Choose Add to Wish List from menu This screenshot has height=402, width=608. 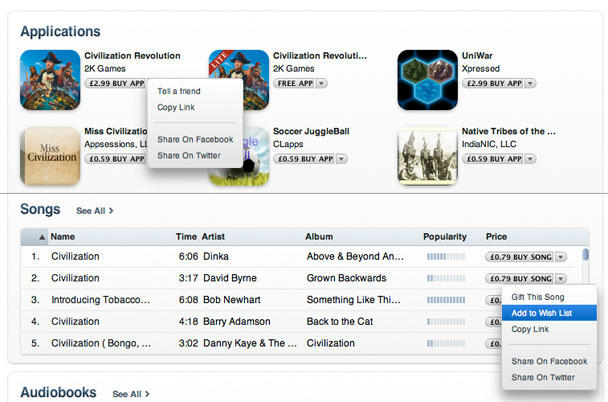550,313
